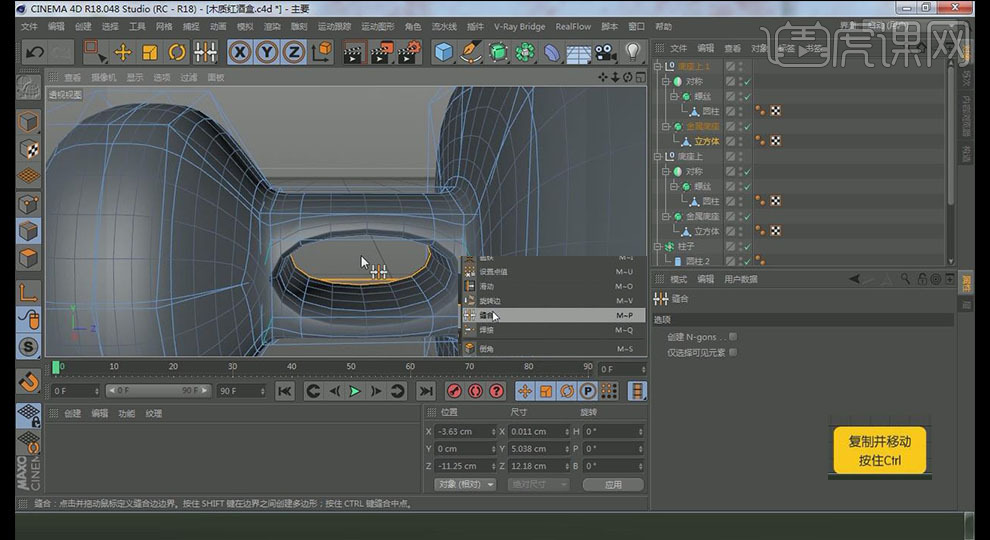Enable 仅选择可见元素 checkbox

point(733,352)
